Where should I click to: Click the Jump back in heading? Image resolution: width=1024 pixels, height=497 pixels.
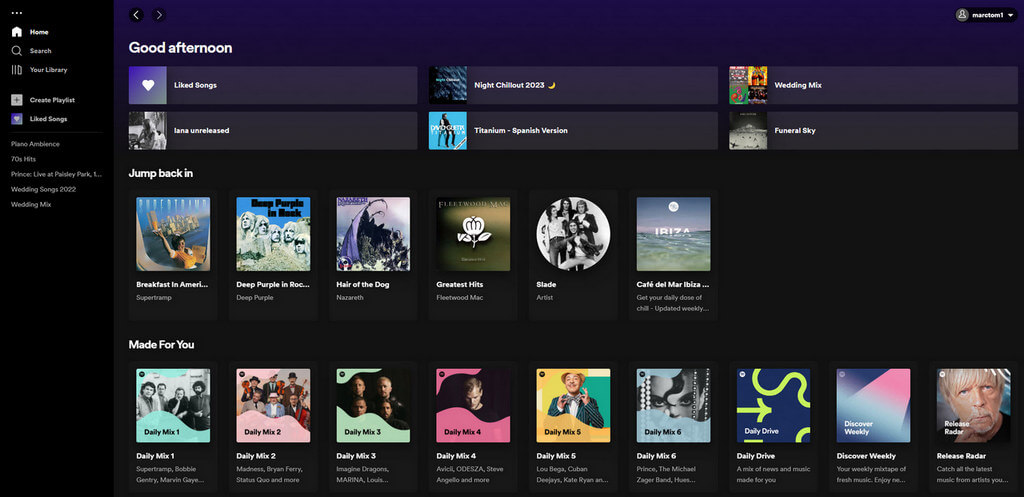tap(161, 173)
